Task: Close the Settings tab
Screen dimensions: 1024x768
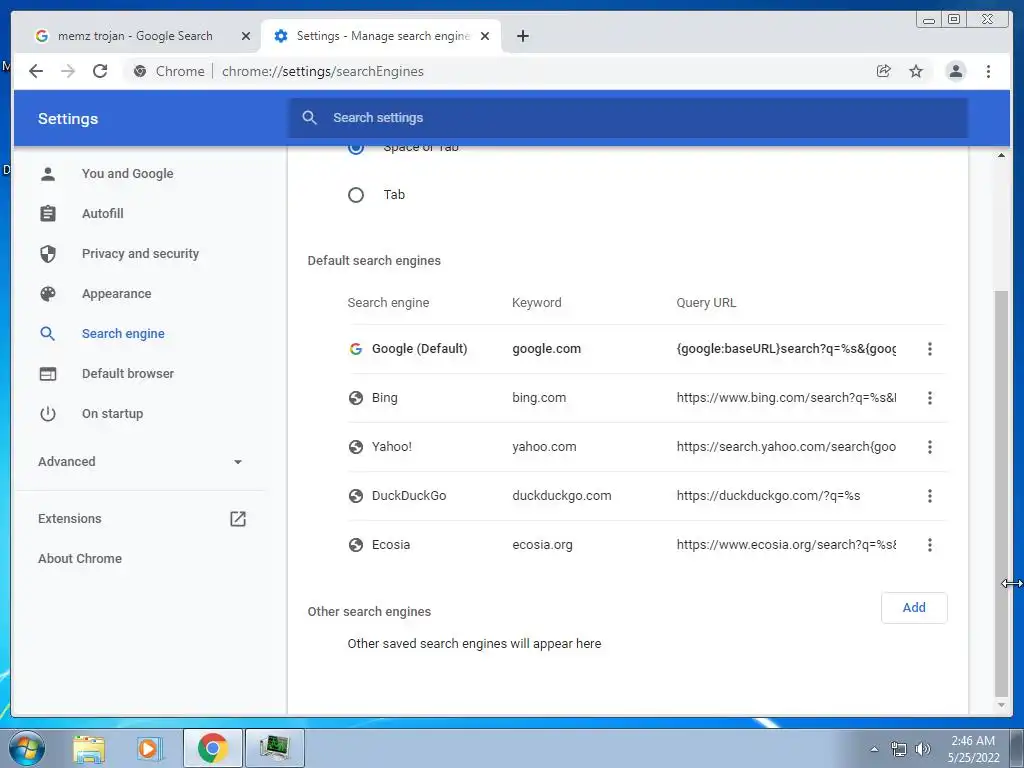Action: pyautogui.click(x=485, y=36)
